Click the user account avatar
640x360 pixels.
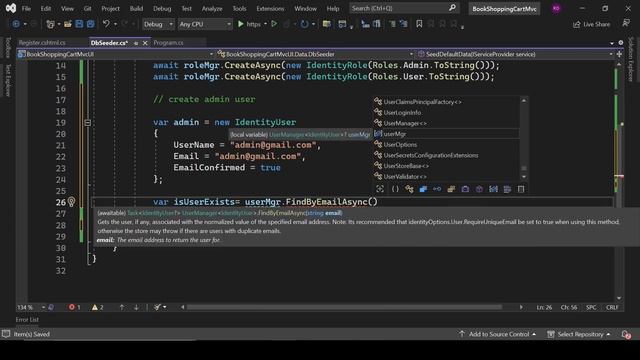coord(556,8)
